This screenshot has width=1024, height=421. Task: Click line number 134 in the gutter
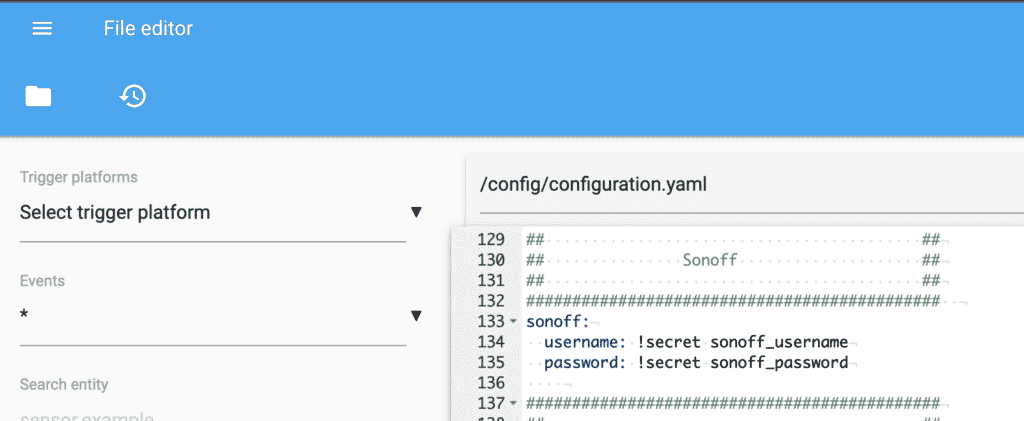(491, 342)
